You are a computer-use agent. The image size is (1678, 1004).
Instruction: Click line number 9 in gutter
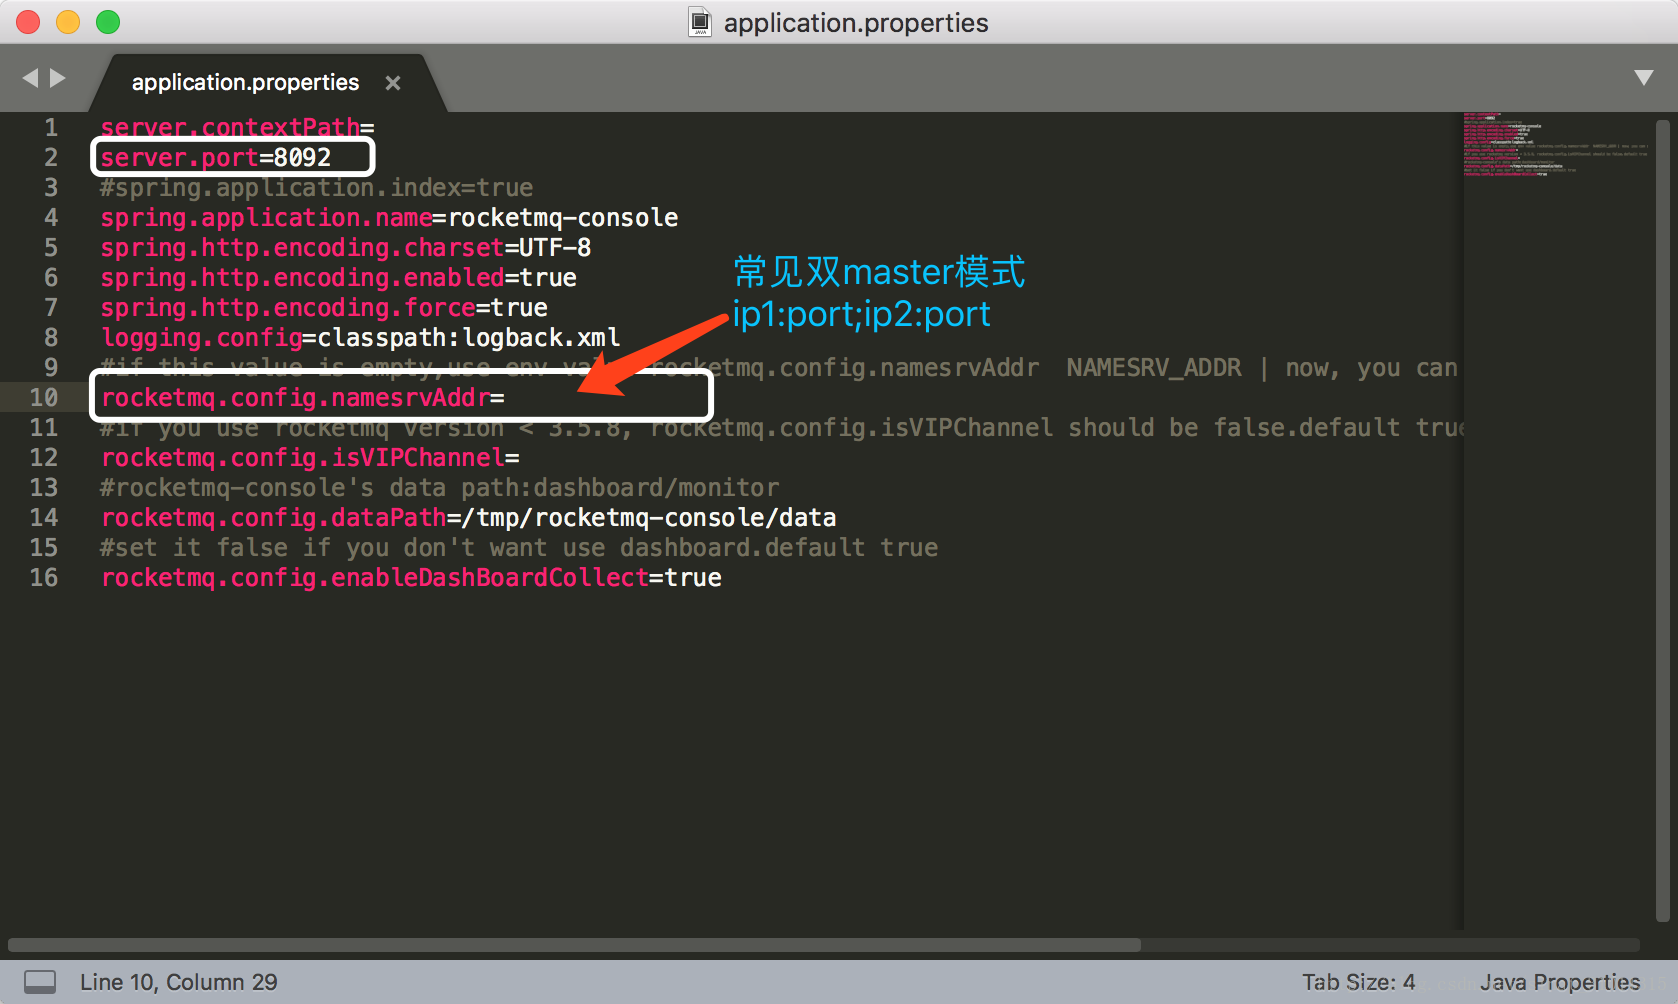tap(51, 368)
